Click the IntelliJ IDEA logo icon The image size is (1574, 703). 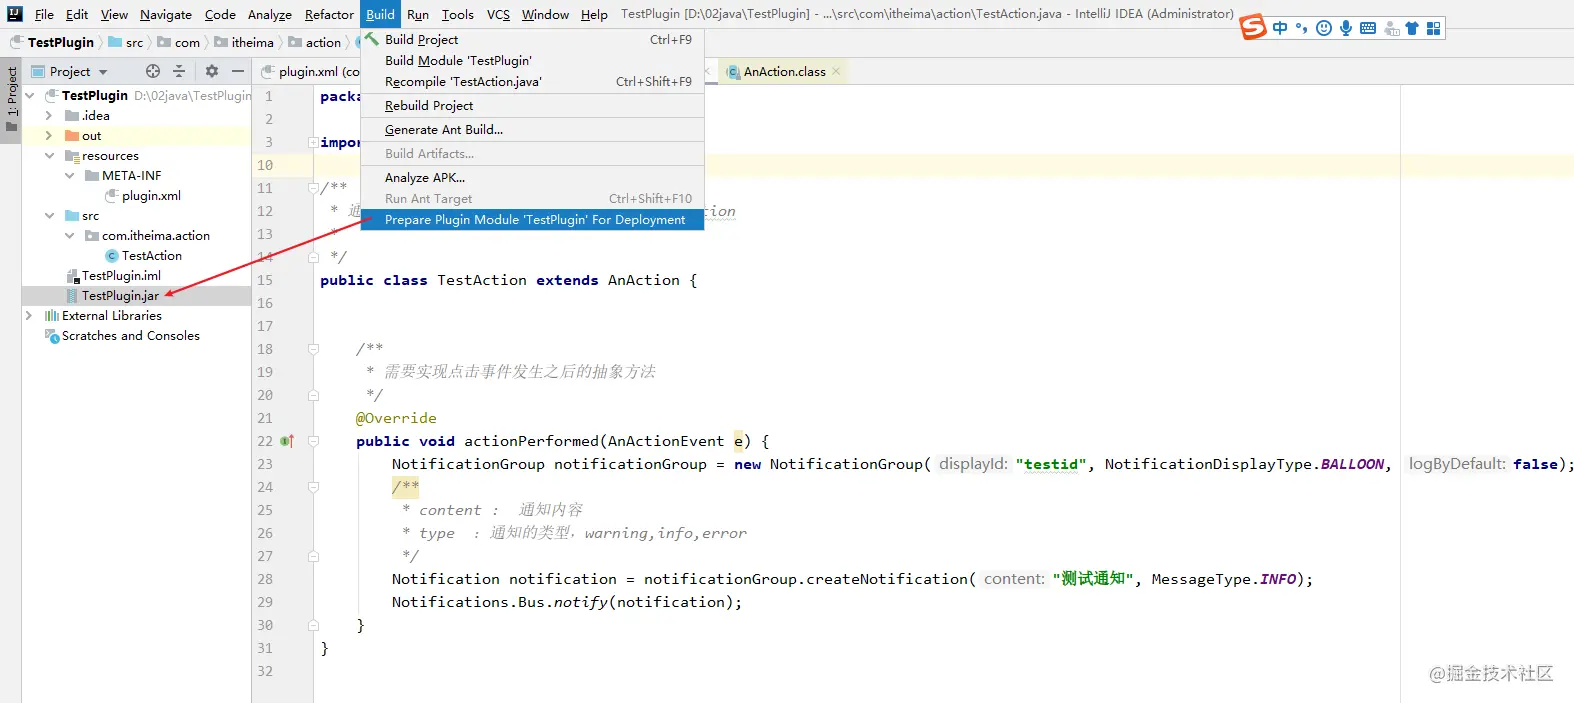pyautogui.click(x=15, y=14)
